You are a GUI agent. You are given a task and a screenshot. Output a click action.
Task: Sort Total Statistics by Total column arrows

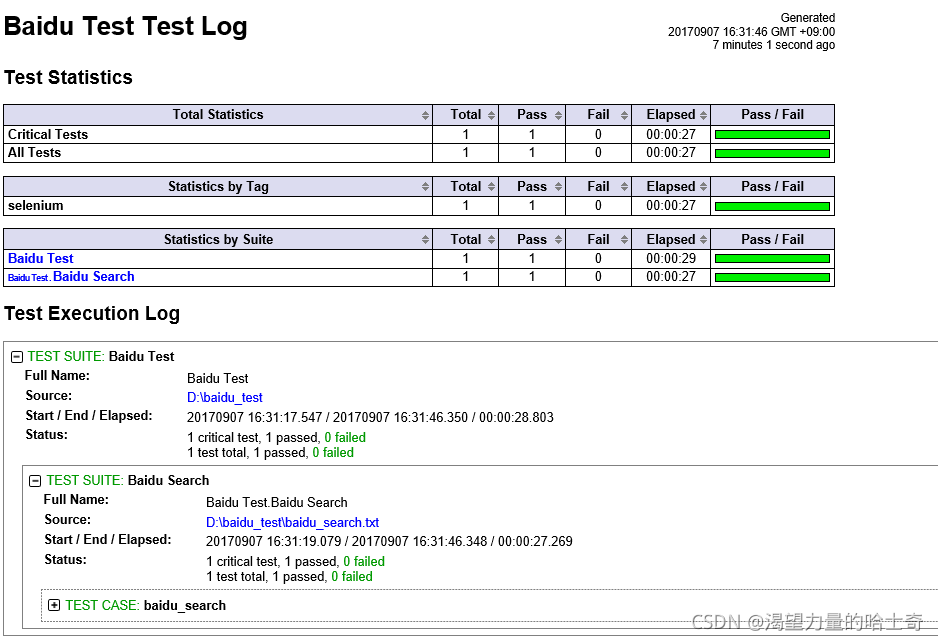(x=491, y=115)
